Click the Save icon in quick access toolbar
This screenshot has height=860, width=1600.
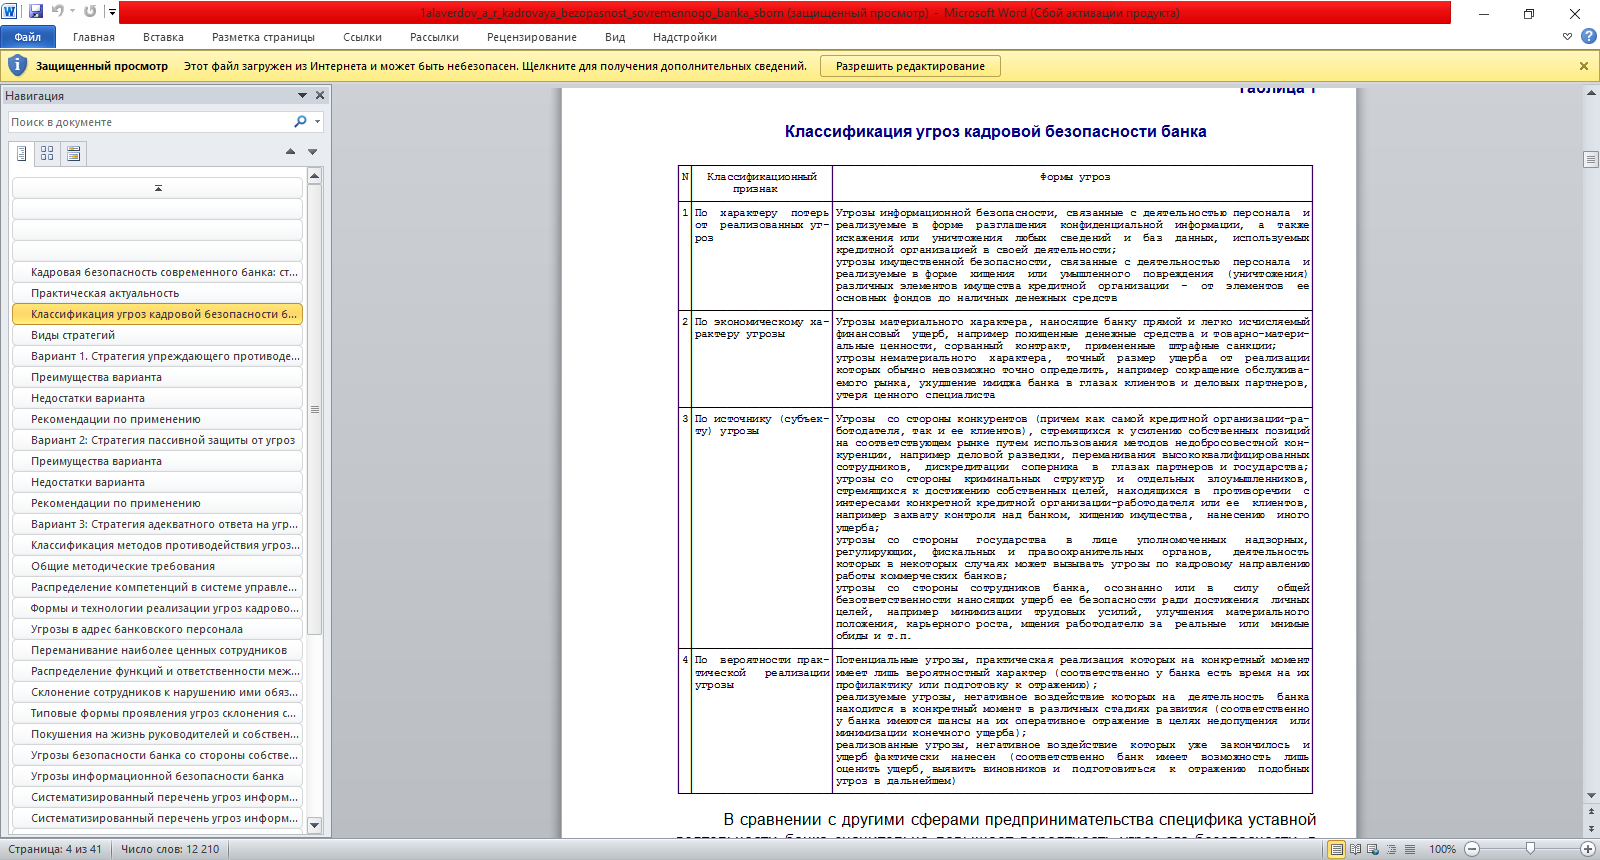tap(36, 12)
